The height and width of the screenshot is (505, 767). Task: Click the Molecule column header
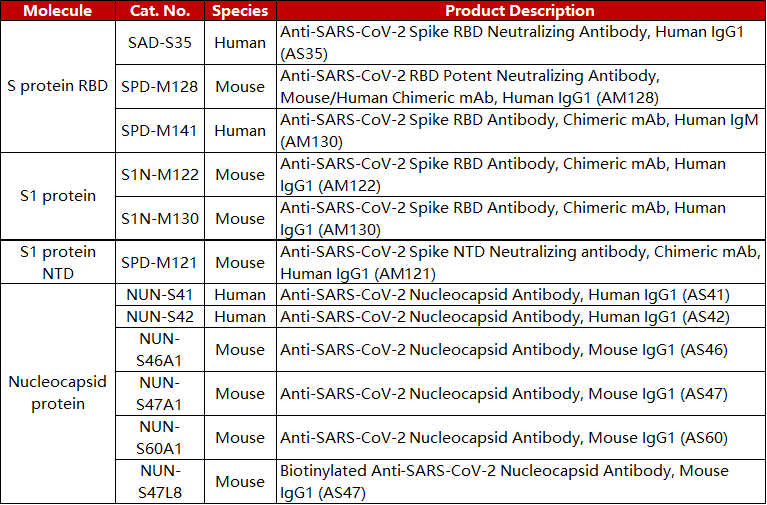(x=58, y=11)
